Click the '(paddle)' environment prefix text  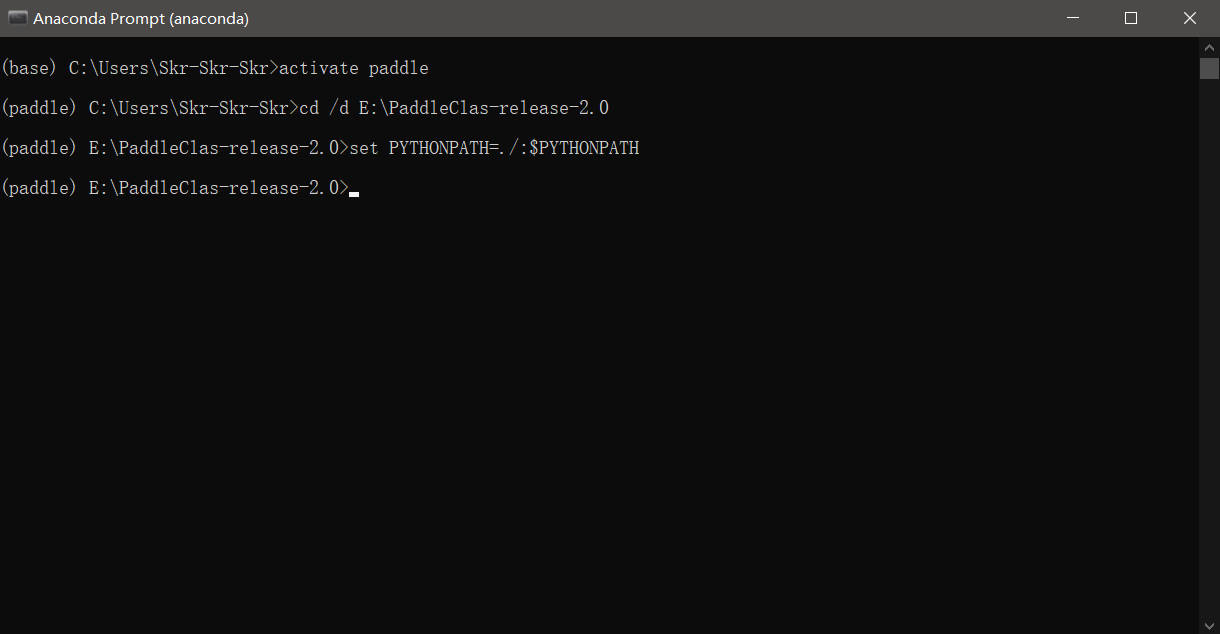click(x=38, y=107)
